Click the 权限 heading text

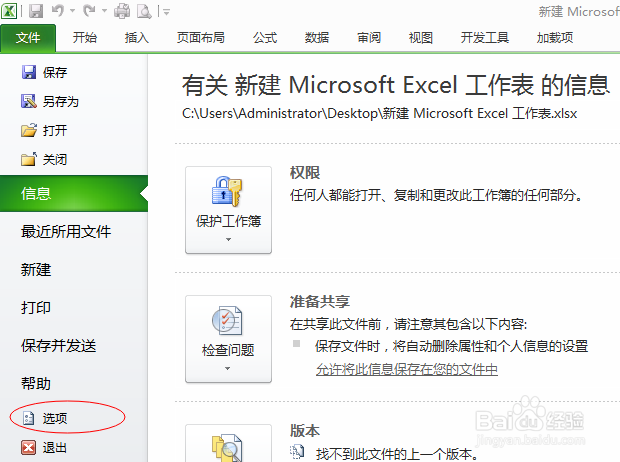pos(305,173)
